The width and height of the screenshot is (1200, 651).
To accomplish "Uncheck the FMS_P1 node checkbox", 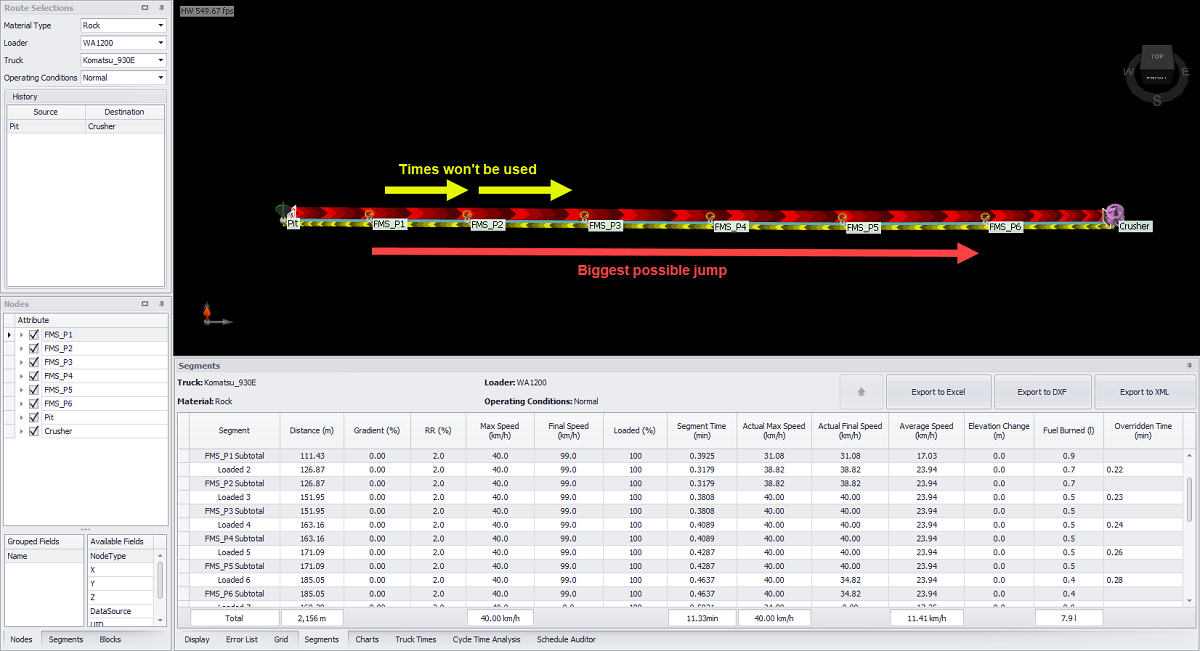I will coord(34,335).
